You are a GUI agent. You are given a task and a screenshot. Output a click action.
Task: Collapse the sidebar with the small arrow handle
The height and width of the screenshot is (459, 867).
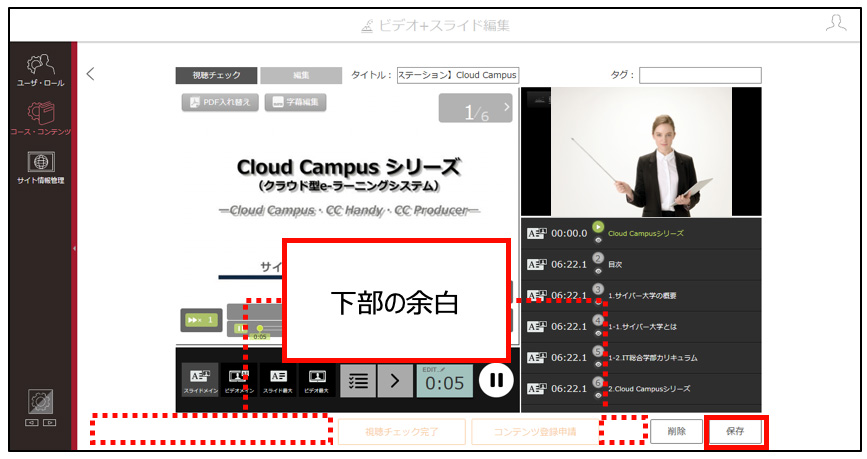(74, 249)
